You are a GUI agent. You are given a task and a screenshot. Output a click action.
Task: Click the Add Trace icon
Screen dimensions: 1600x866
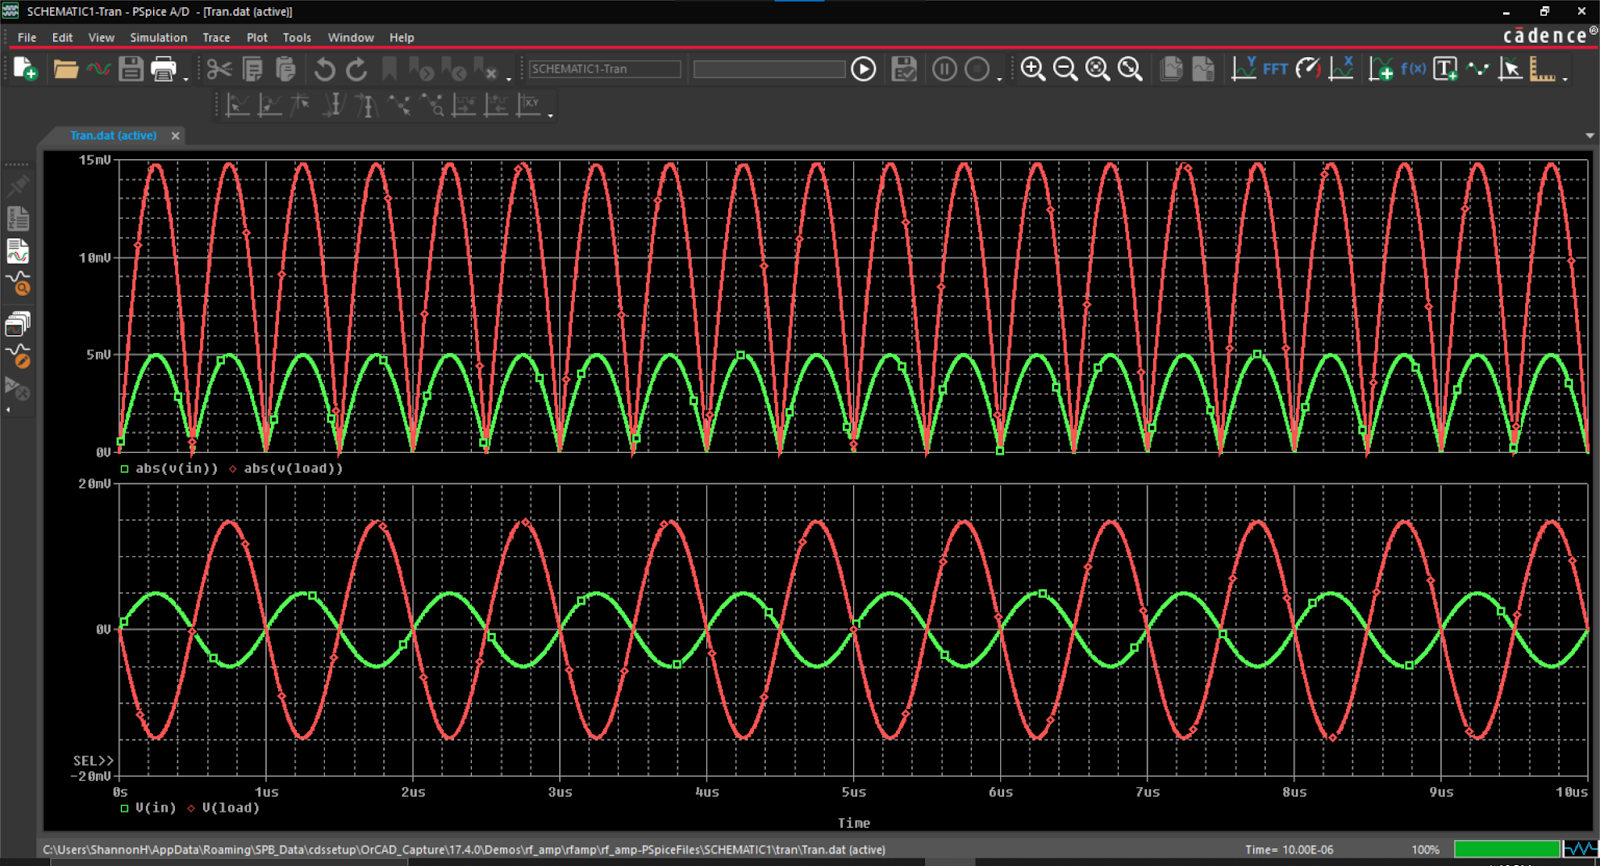(x=1380, y=69)
